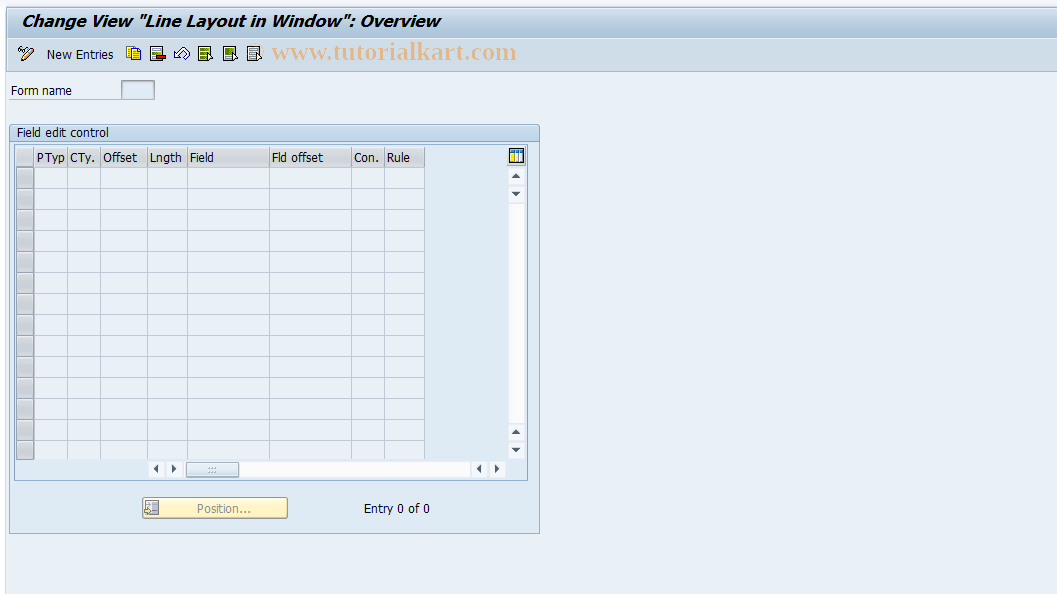Viewport: 1057px width, 594px height.
Task: Click the Delete entry icon
Action: pyautogui.click(x=158, y=54)
